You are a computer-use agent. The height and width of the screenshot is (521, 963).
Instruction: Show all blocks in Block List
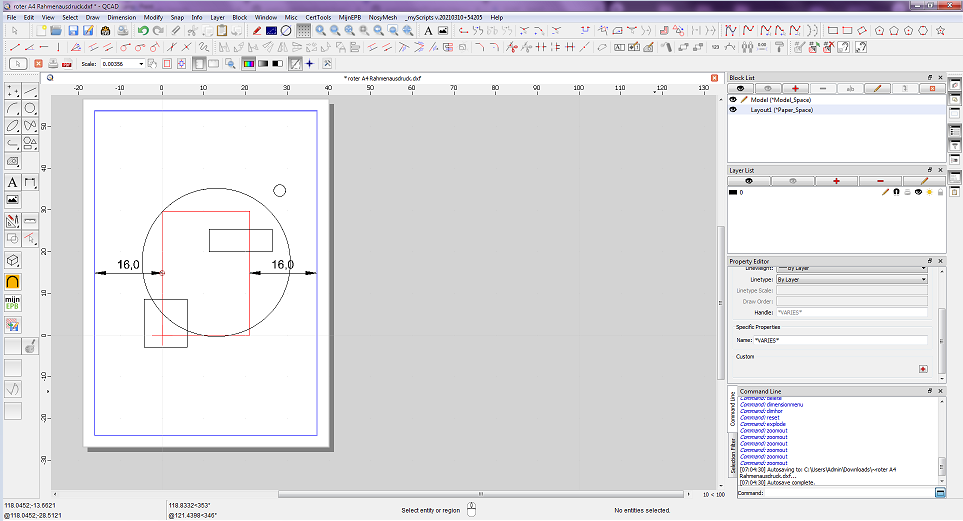click(740, 88)
